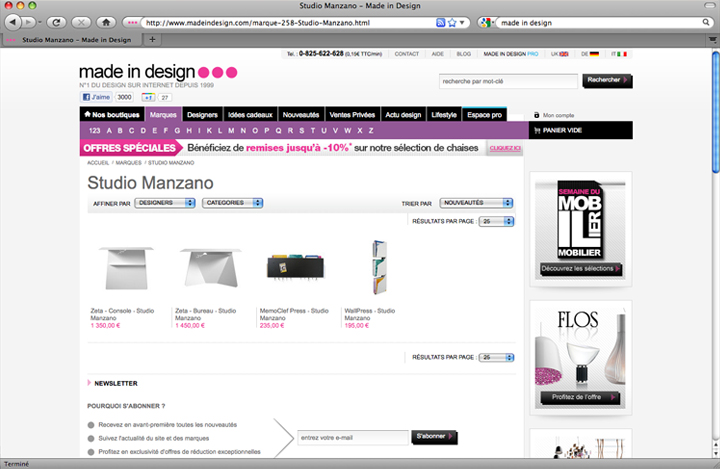Image resolution: width=720 pixels, height=469 pixels.
Task: List all tabs with the tab bar arrow
Action: click(x=712, y=40)
